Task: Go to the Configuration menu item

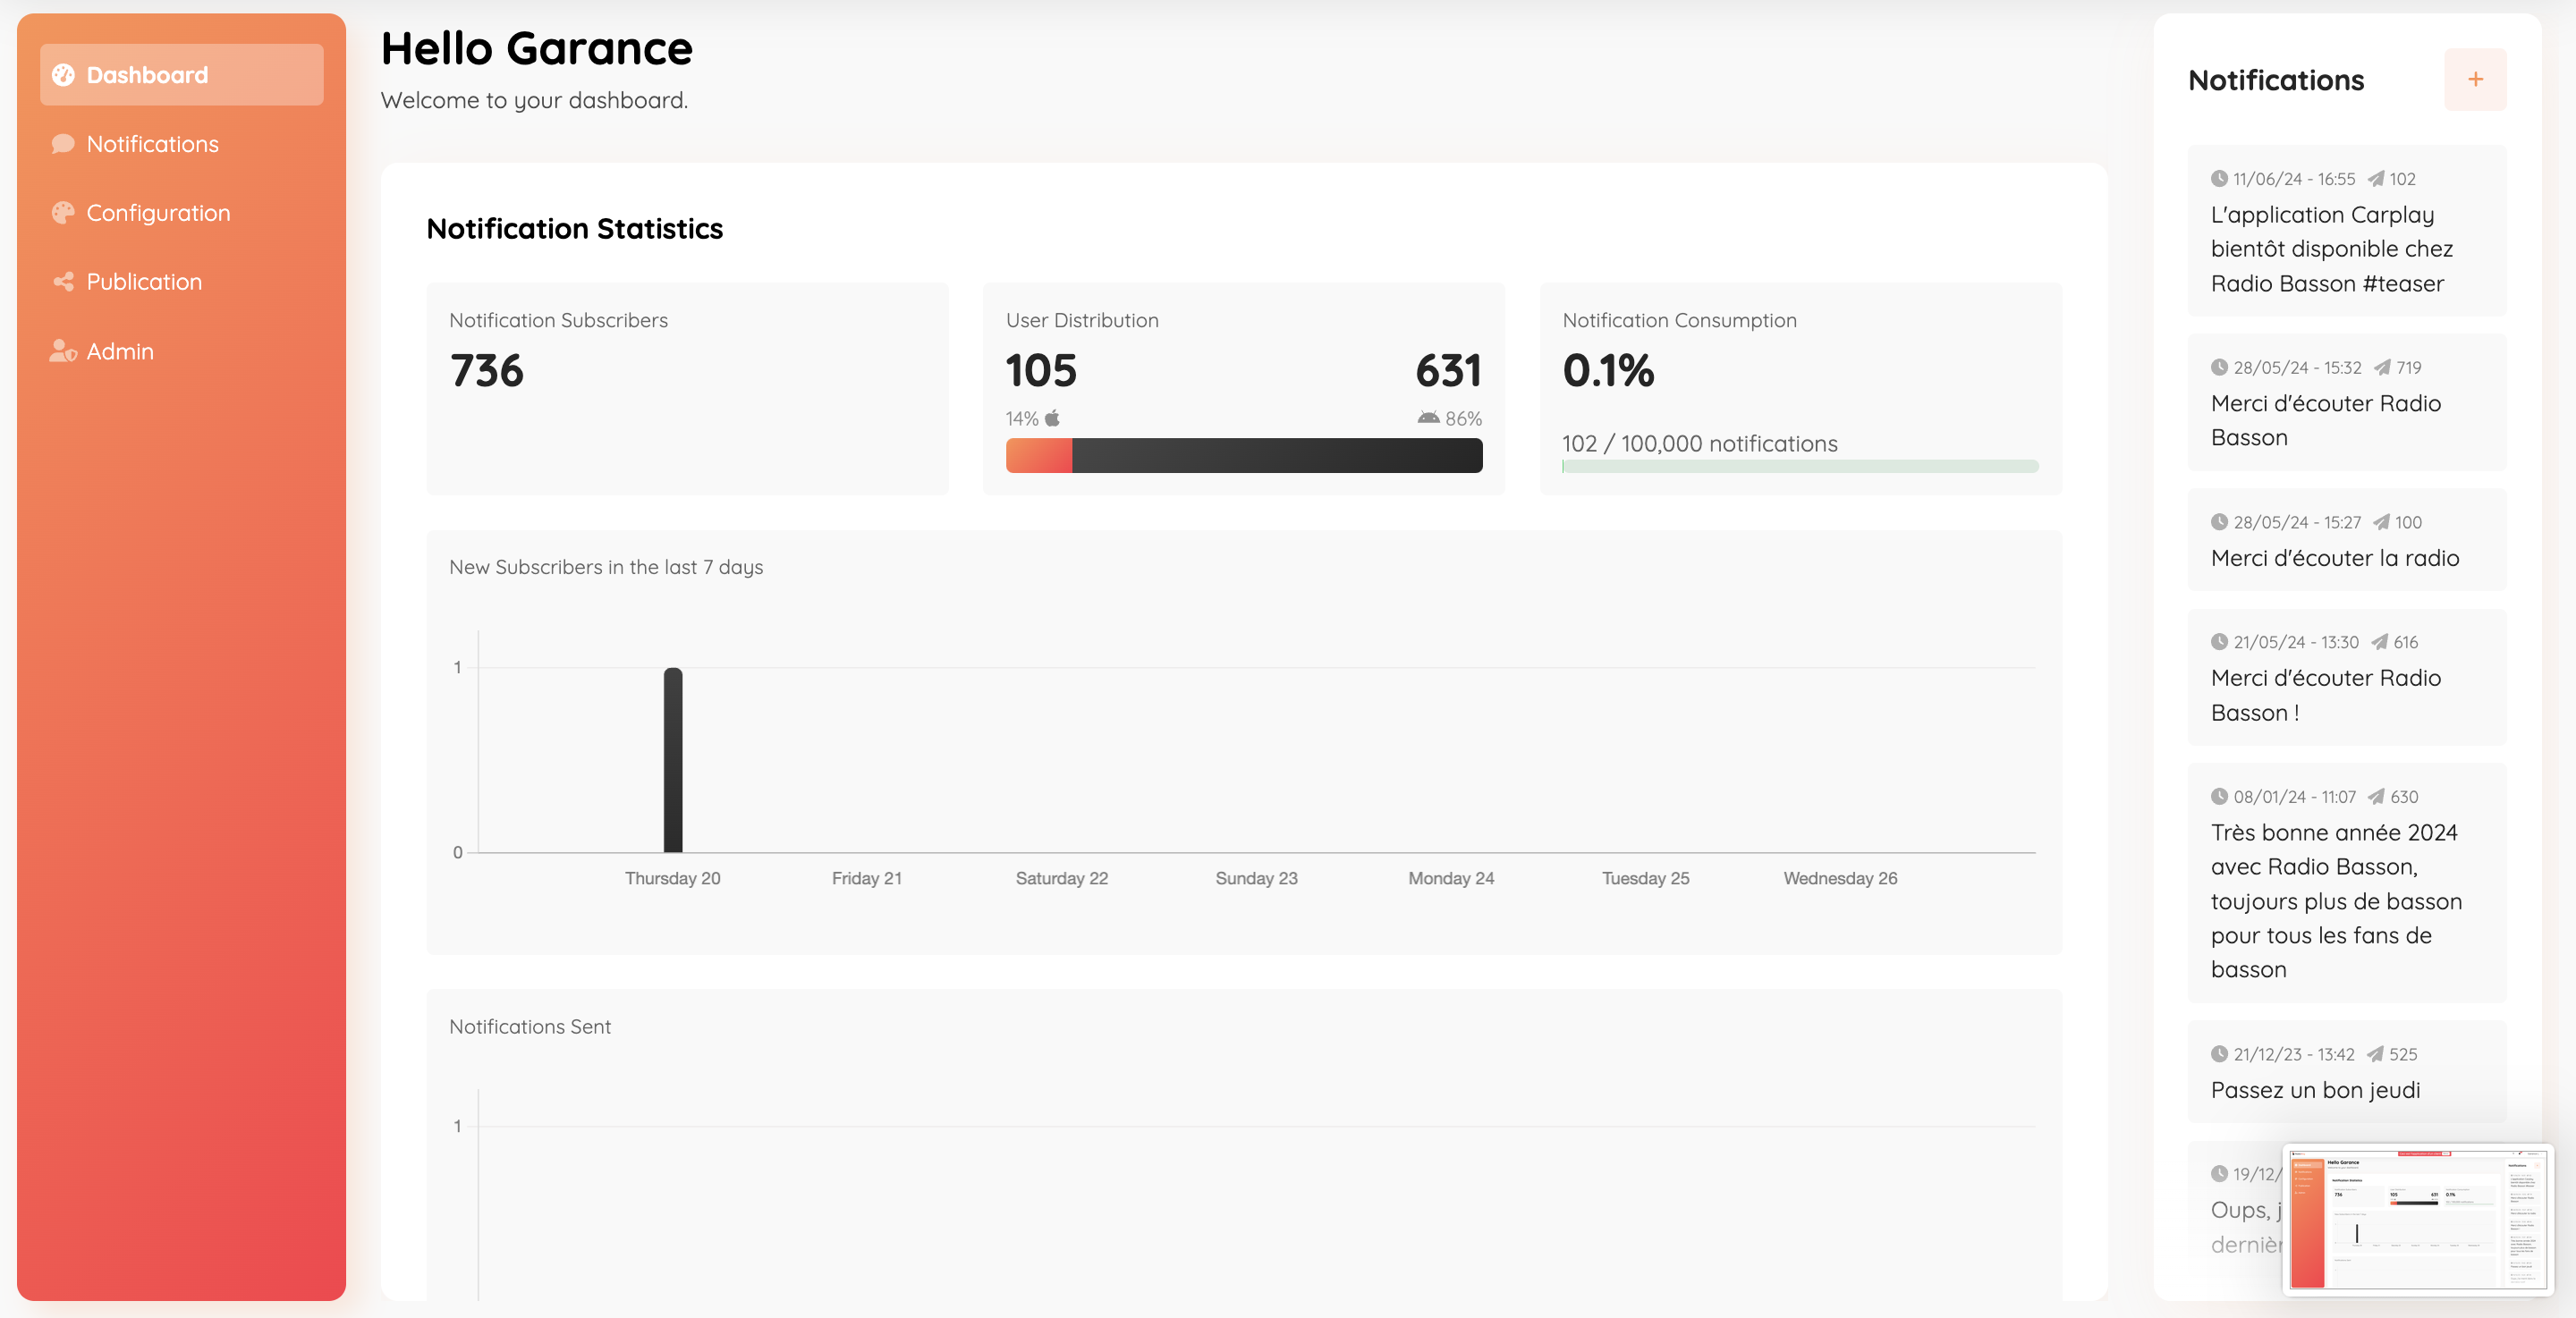Action: pos(158,213)
